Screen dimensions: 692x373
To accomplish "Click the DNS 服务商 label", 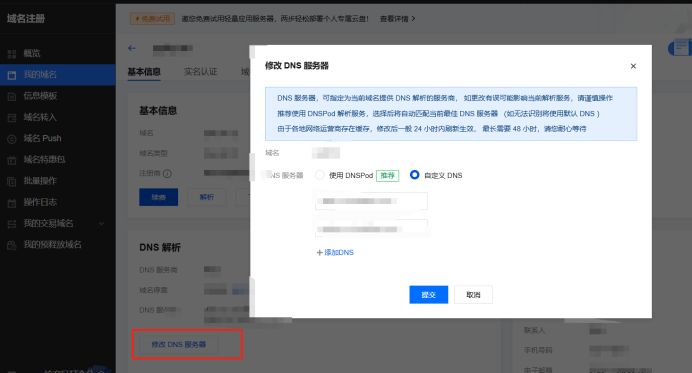I will [x=158, y=270].
